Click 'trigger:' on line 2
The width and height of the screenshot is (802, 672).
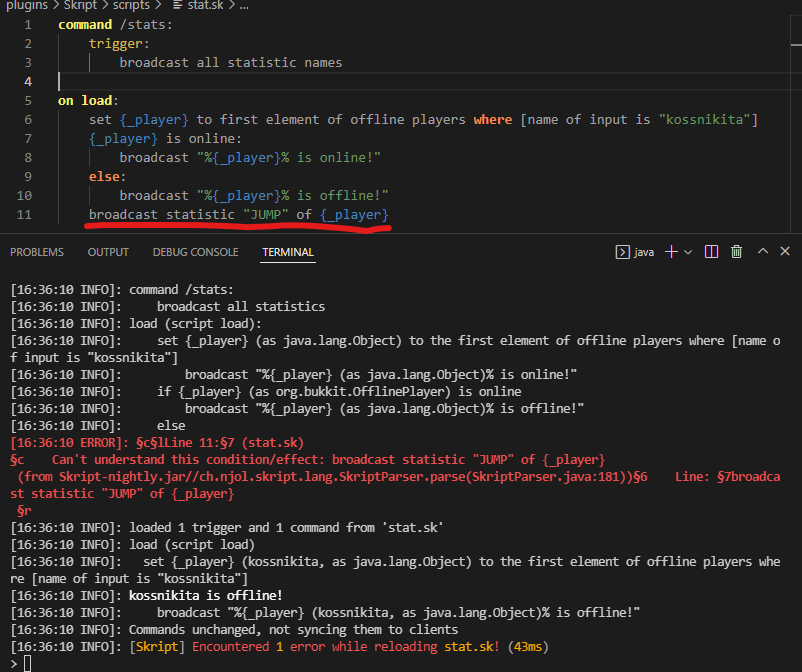coord(119,44)
